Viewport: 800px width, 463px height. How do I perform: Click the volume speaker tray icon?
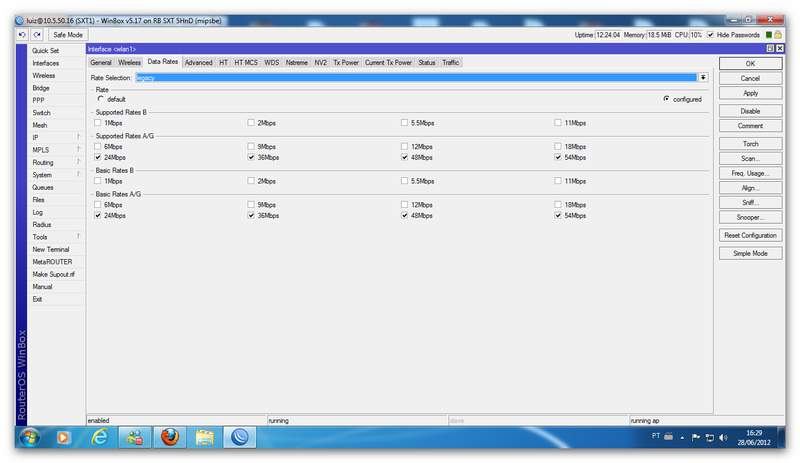click(x=723, y=437)
